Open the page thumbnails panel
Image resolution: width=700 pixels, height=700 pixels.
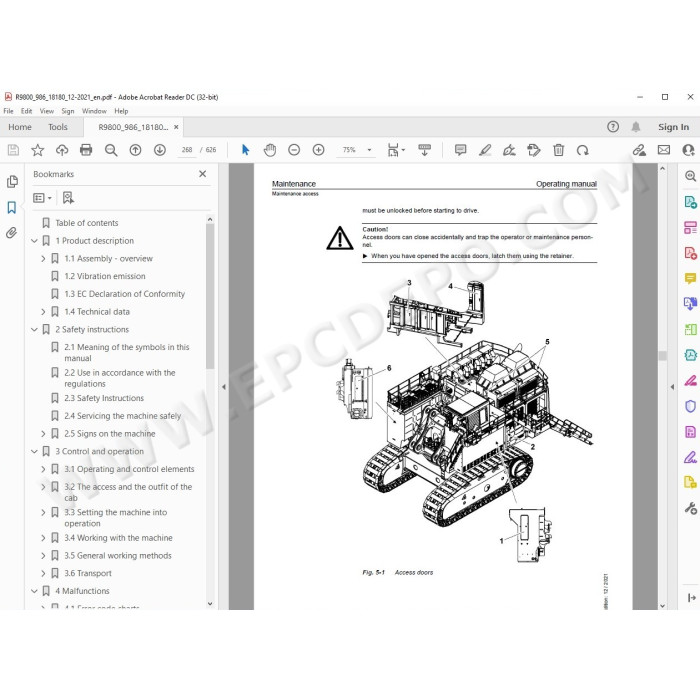tap(12, 181)
